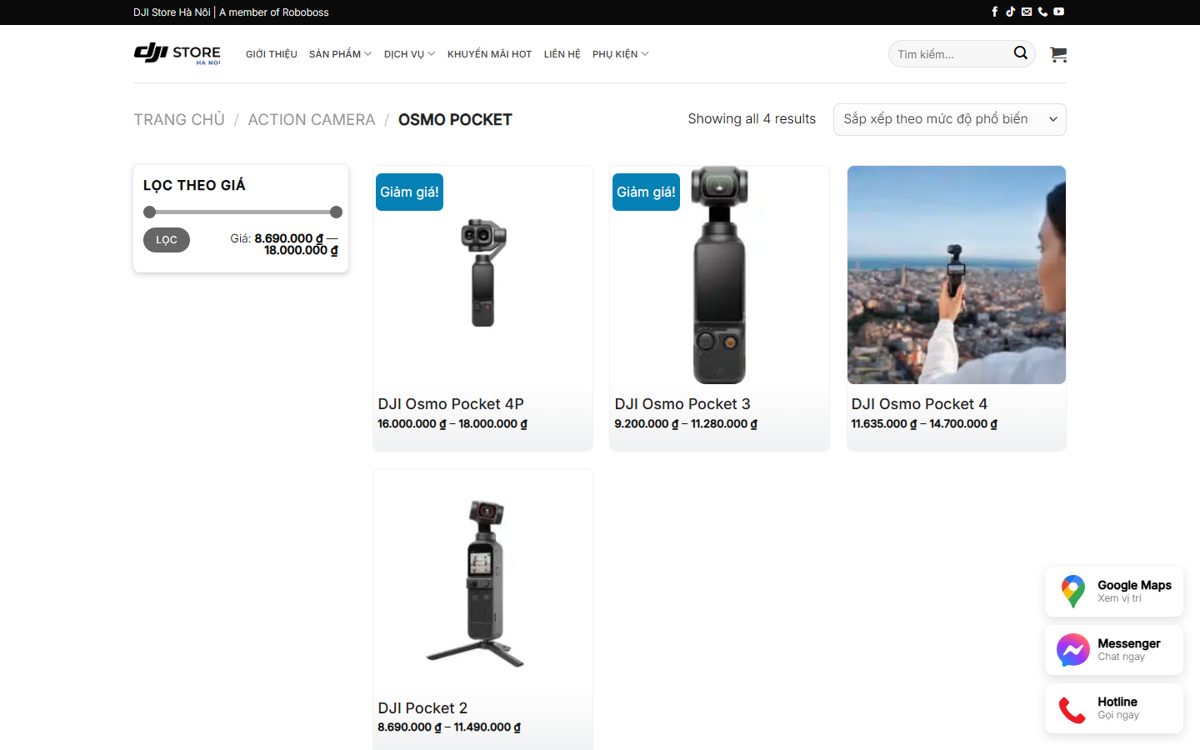Click the red Hotline phone icon
The image size is (1200, 750).
click(1072, 709)
